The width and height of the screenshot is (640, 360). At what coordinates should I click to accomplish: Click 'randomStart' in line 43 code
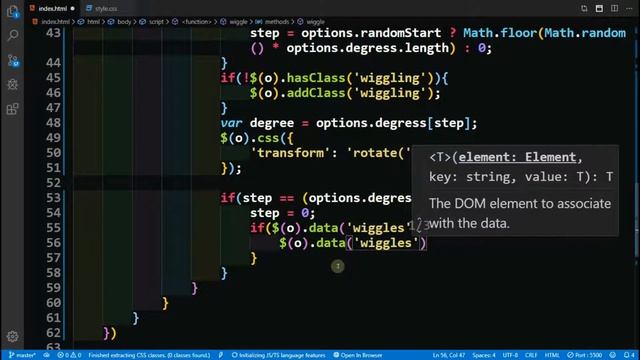(401, 33)
